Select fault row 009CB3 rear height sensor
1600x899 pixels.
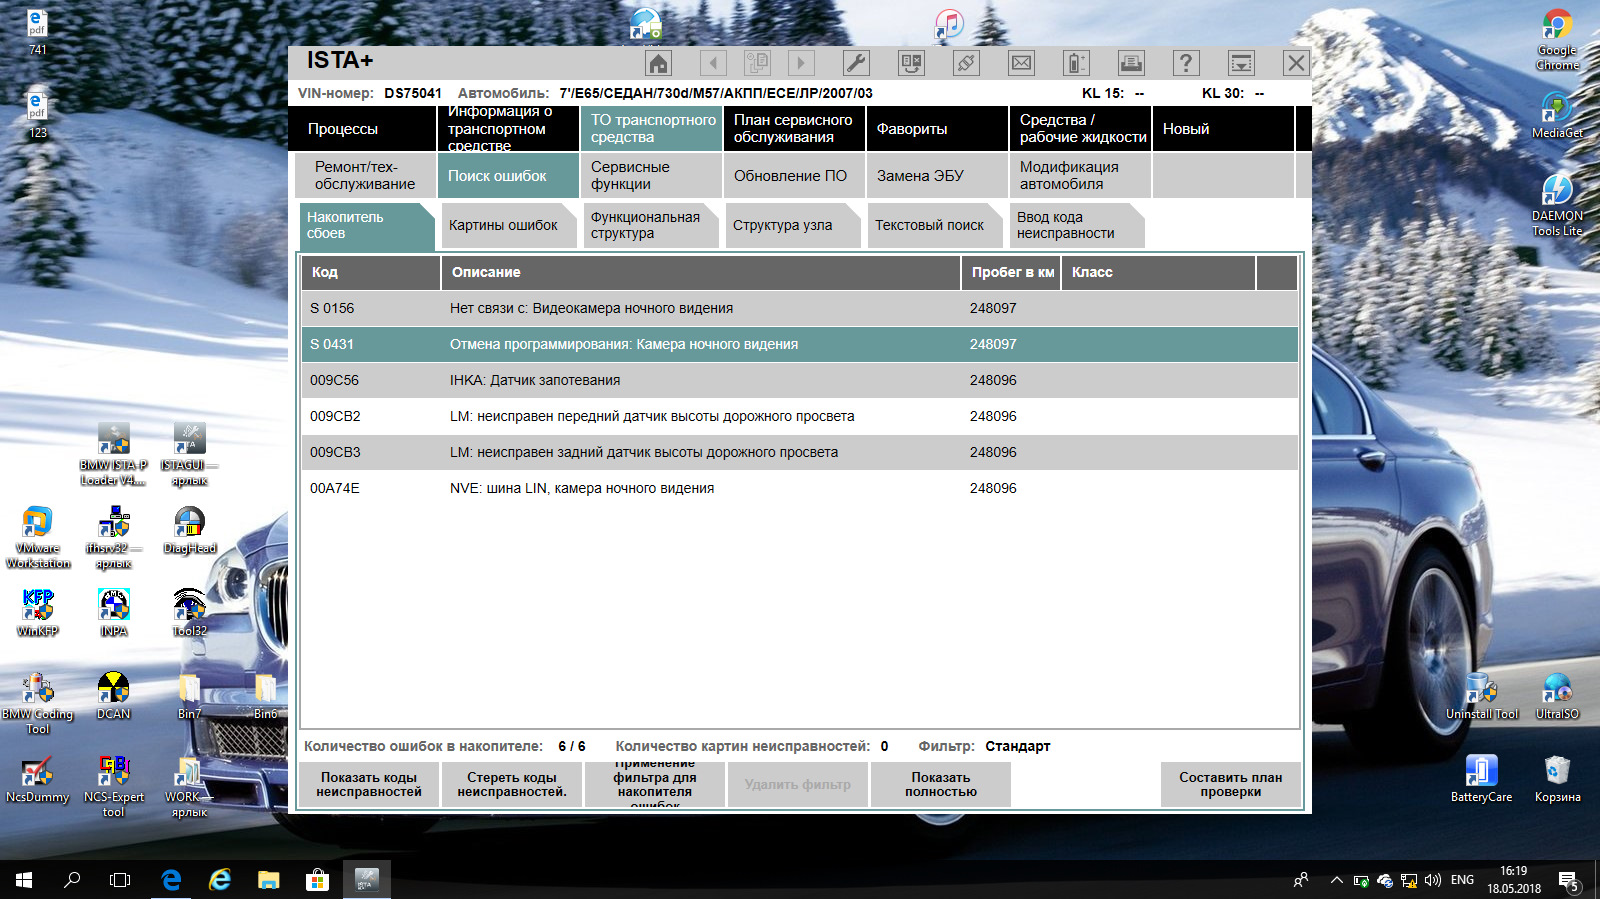point(799,452)
